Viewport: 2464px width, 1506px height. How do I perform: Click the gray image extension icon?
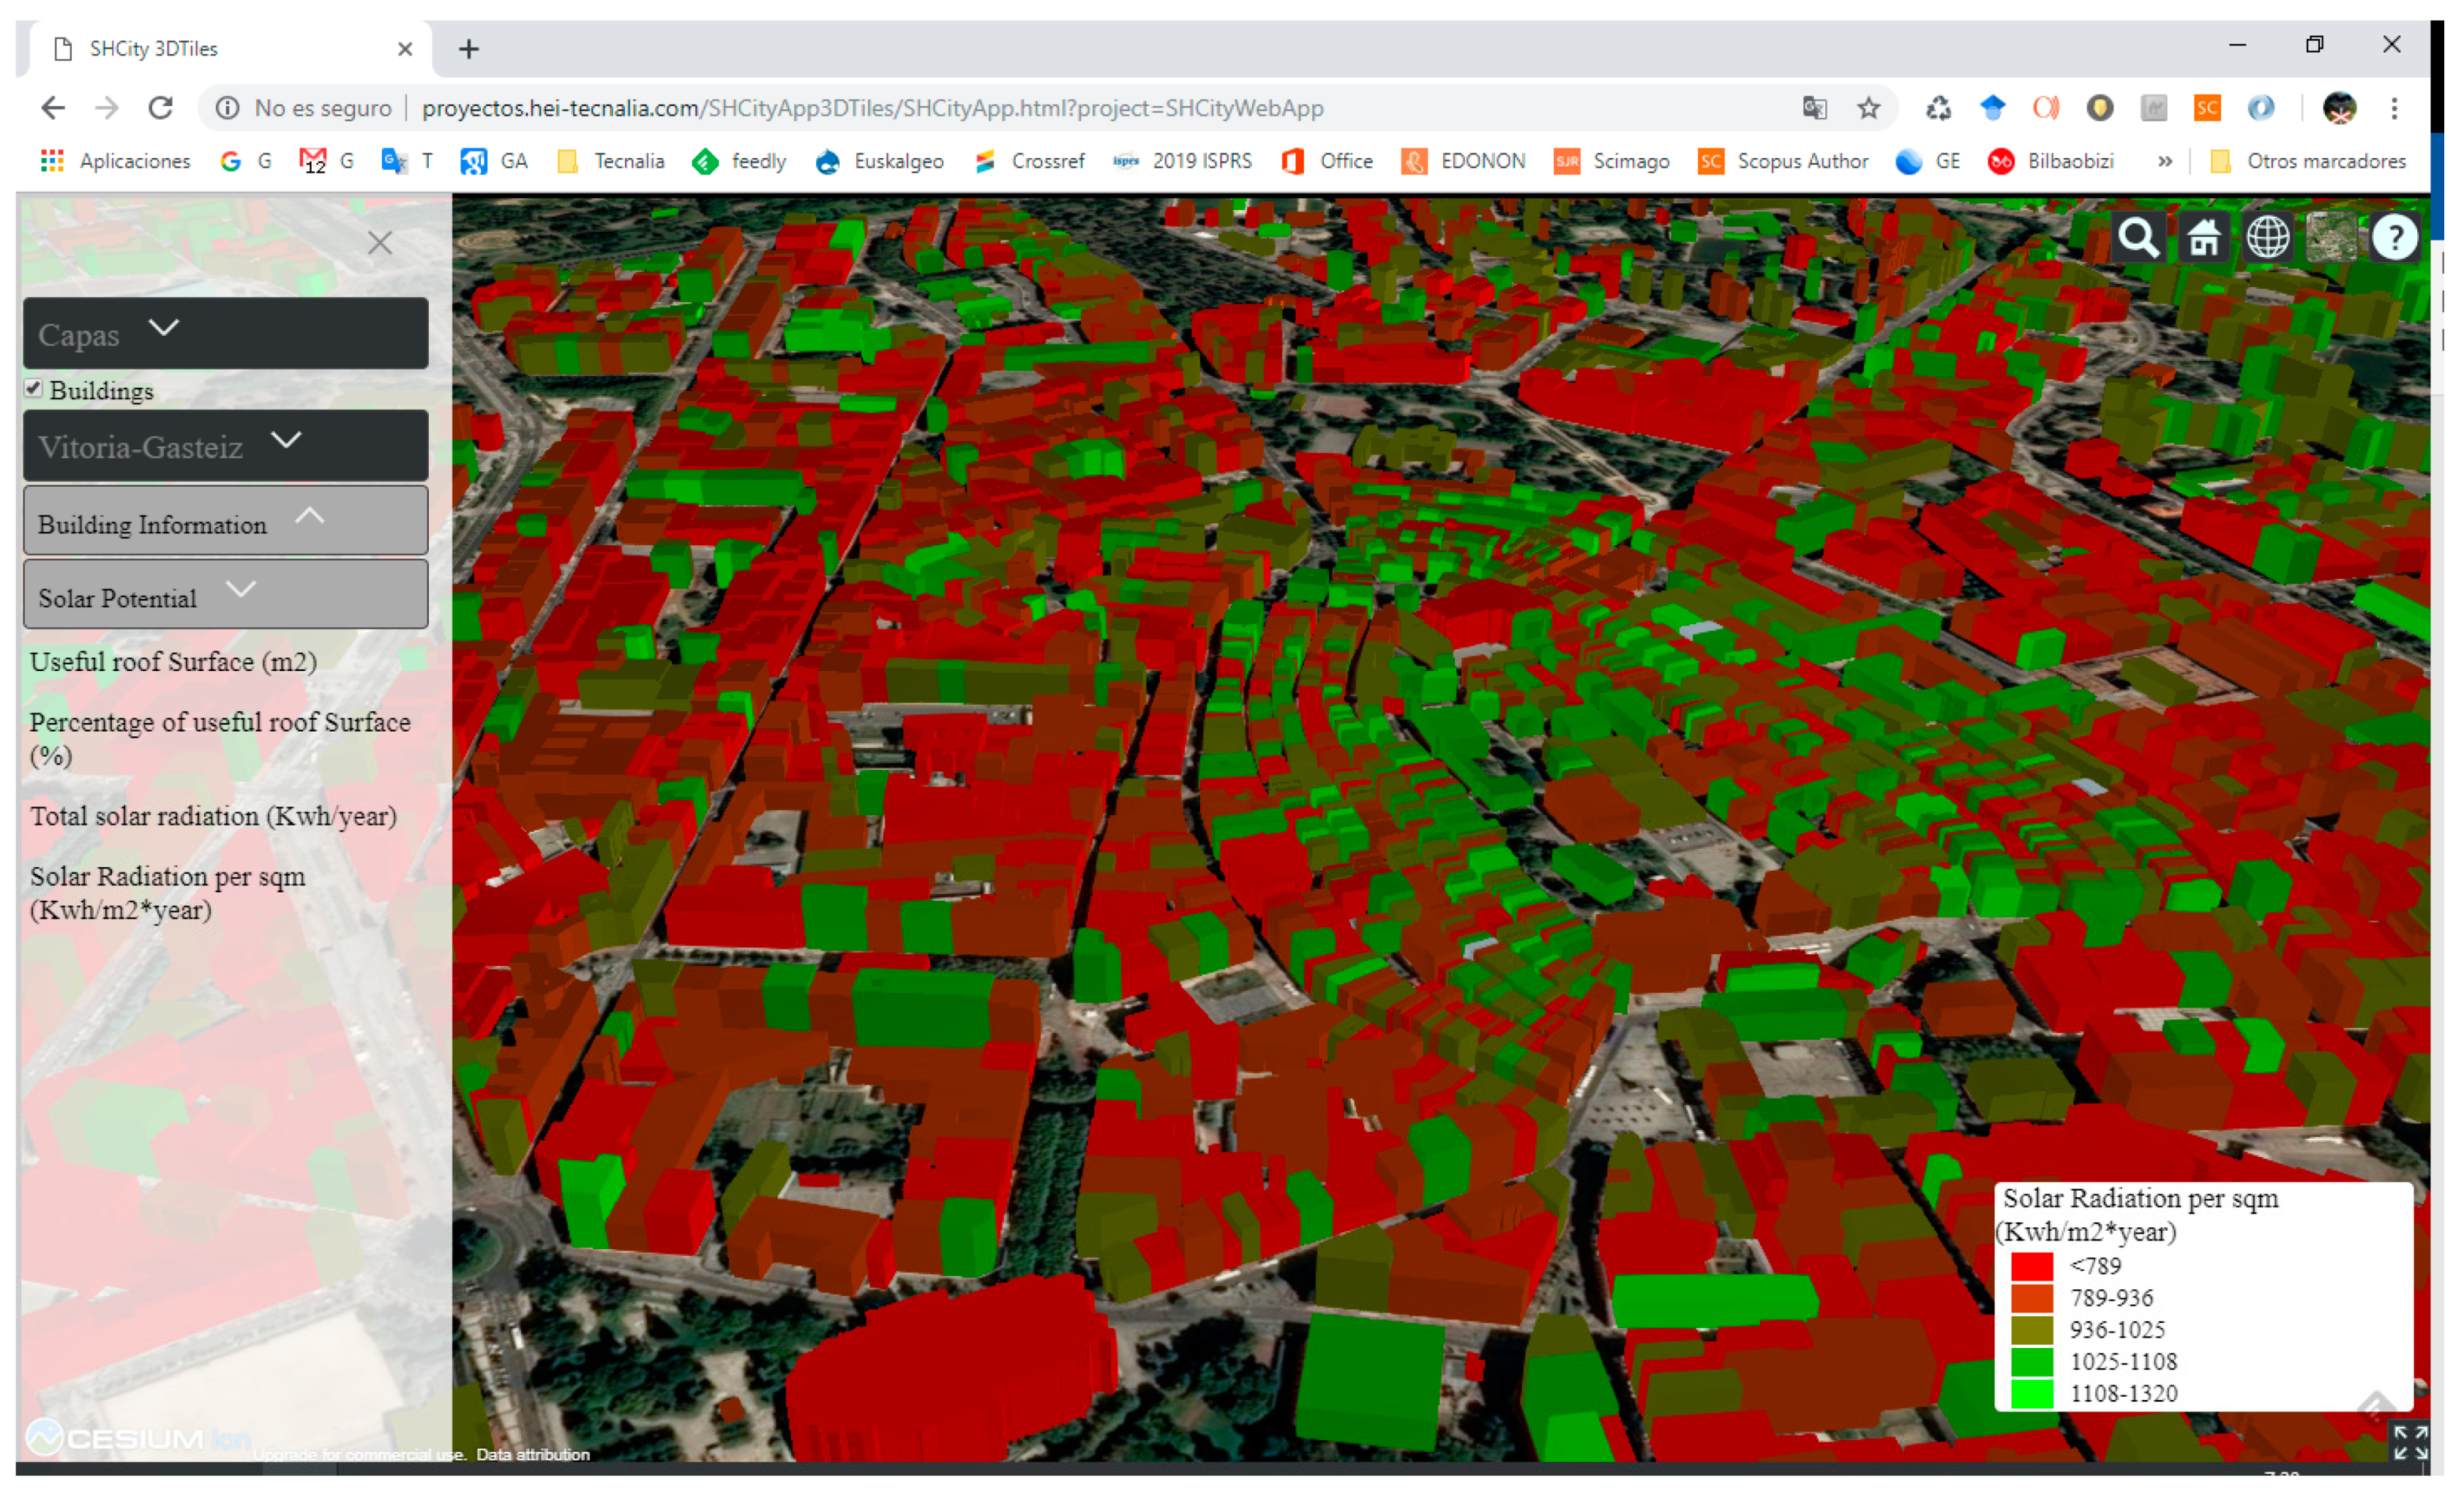(2153, 108)
